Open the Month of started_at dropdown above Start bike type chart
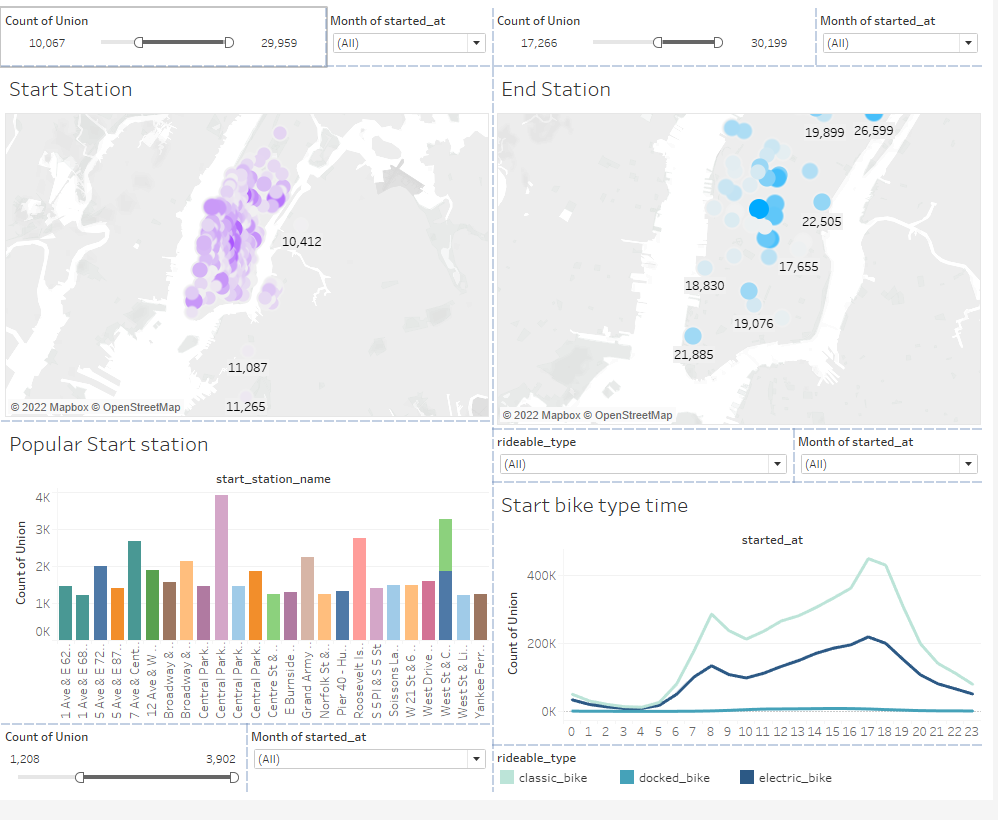998x820 pixels. pos(966,464)
